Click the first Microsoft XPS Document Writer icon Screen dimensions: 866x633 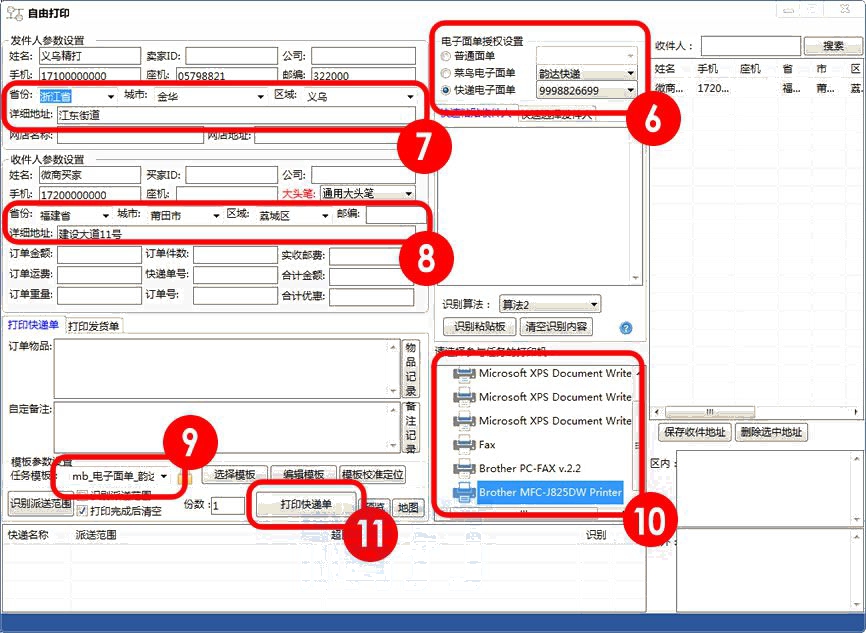(x=464, y=373)
